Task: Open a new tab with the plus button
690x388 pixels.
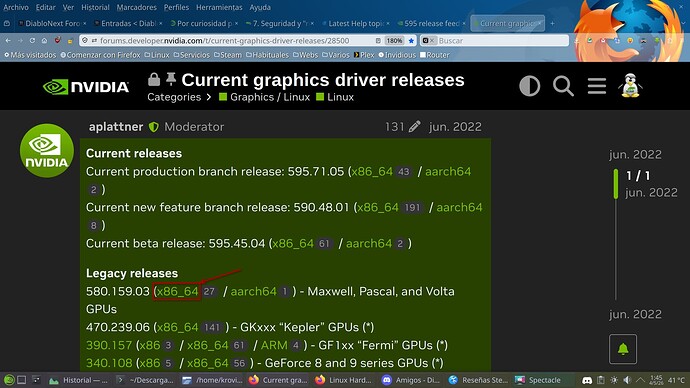Action: [552, 23]
